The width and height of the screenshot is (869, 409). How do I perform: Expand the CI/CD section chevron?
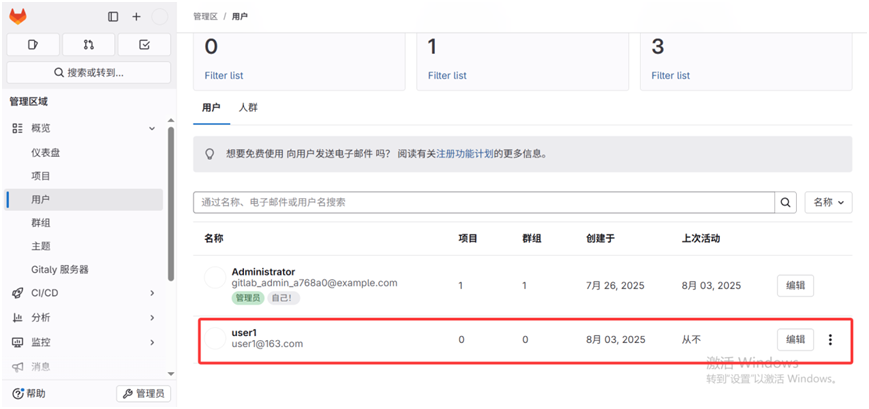coord(152,293)
